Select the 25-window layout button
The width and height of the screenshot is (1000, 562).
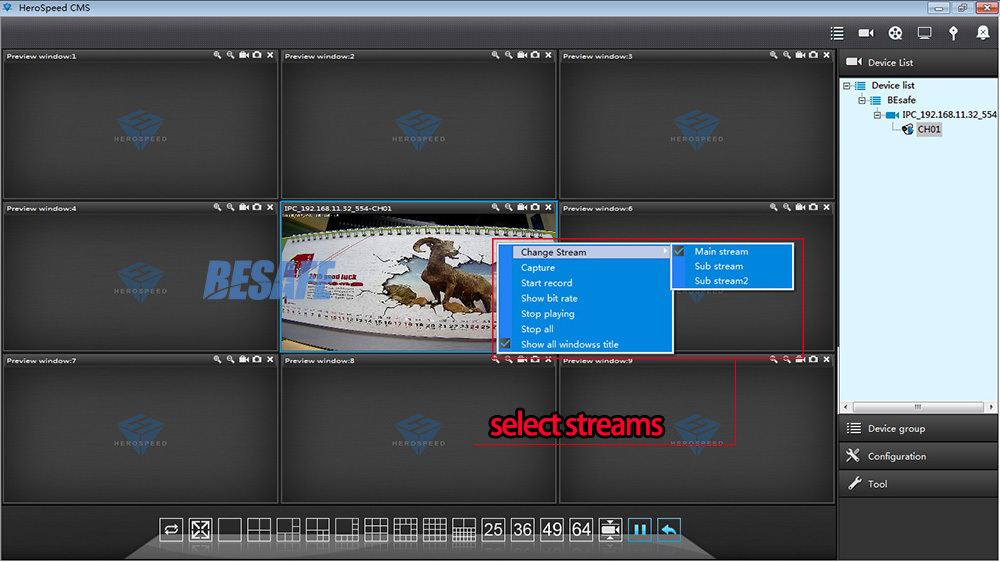493,529
